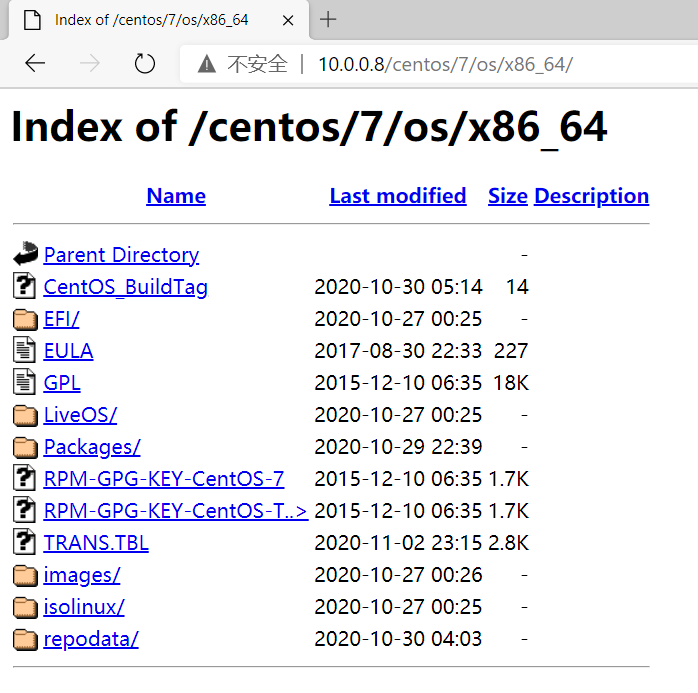Click the unknown-file icon beside TRANS.TBL
698x693 pixels.
(x=24, y=542)
